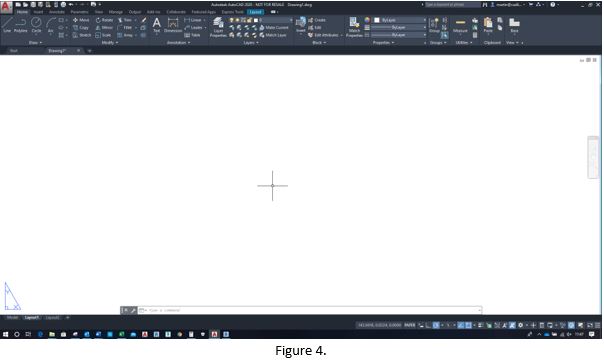Open the layer selection dropdown
Image resolution: width=604 pixels, height=364 pixels.
click(x=261, y=20)
